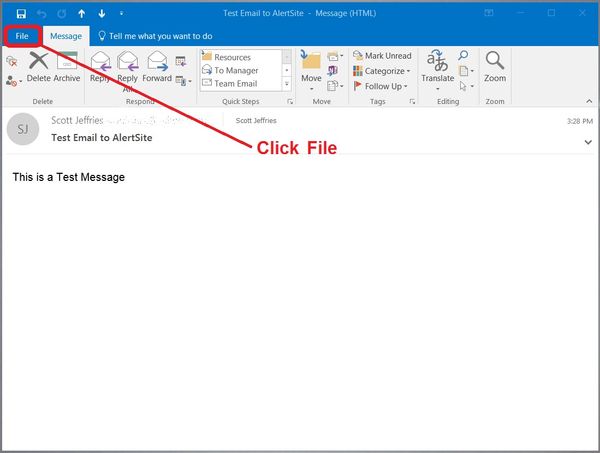The width and height of the screenshot is (600, 453).
Task: Open the File tab
Action: (x=22, y=35)
